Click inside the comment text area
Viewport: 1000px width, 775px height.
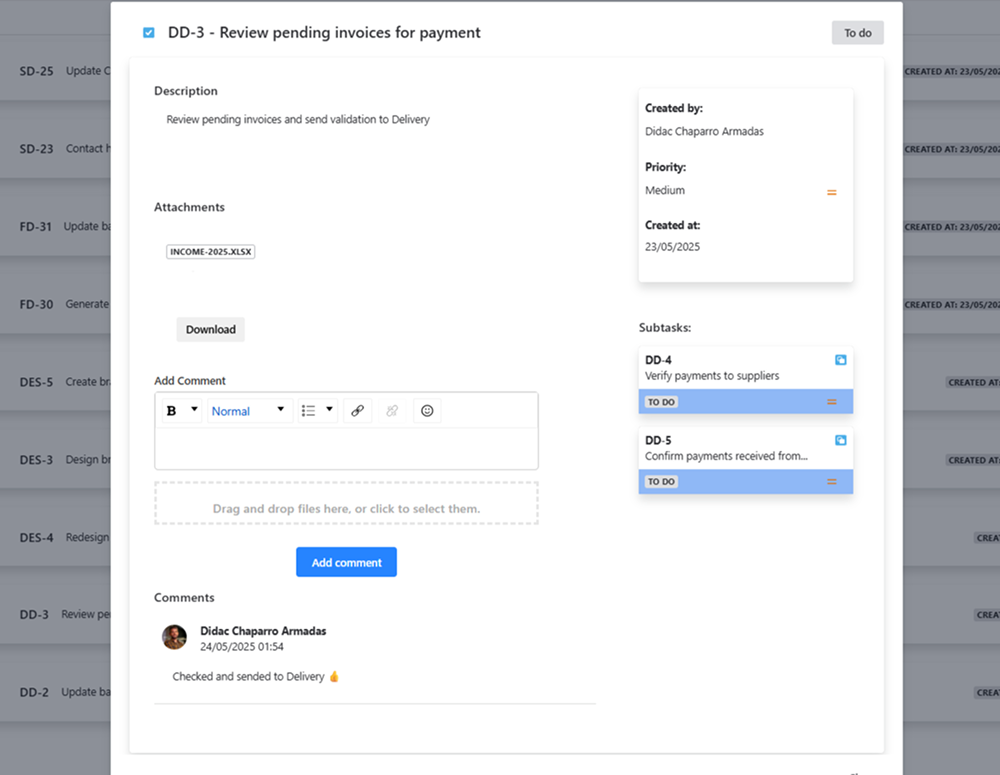click(x=346, y=448)
